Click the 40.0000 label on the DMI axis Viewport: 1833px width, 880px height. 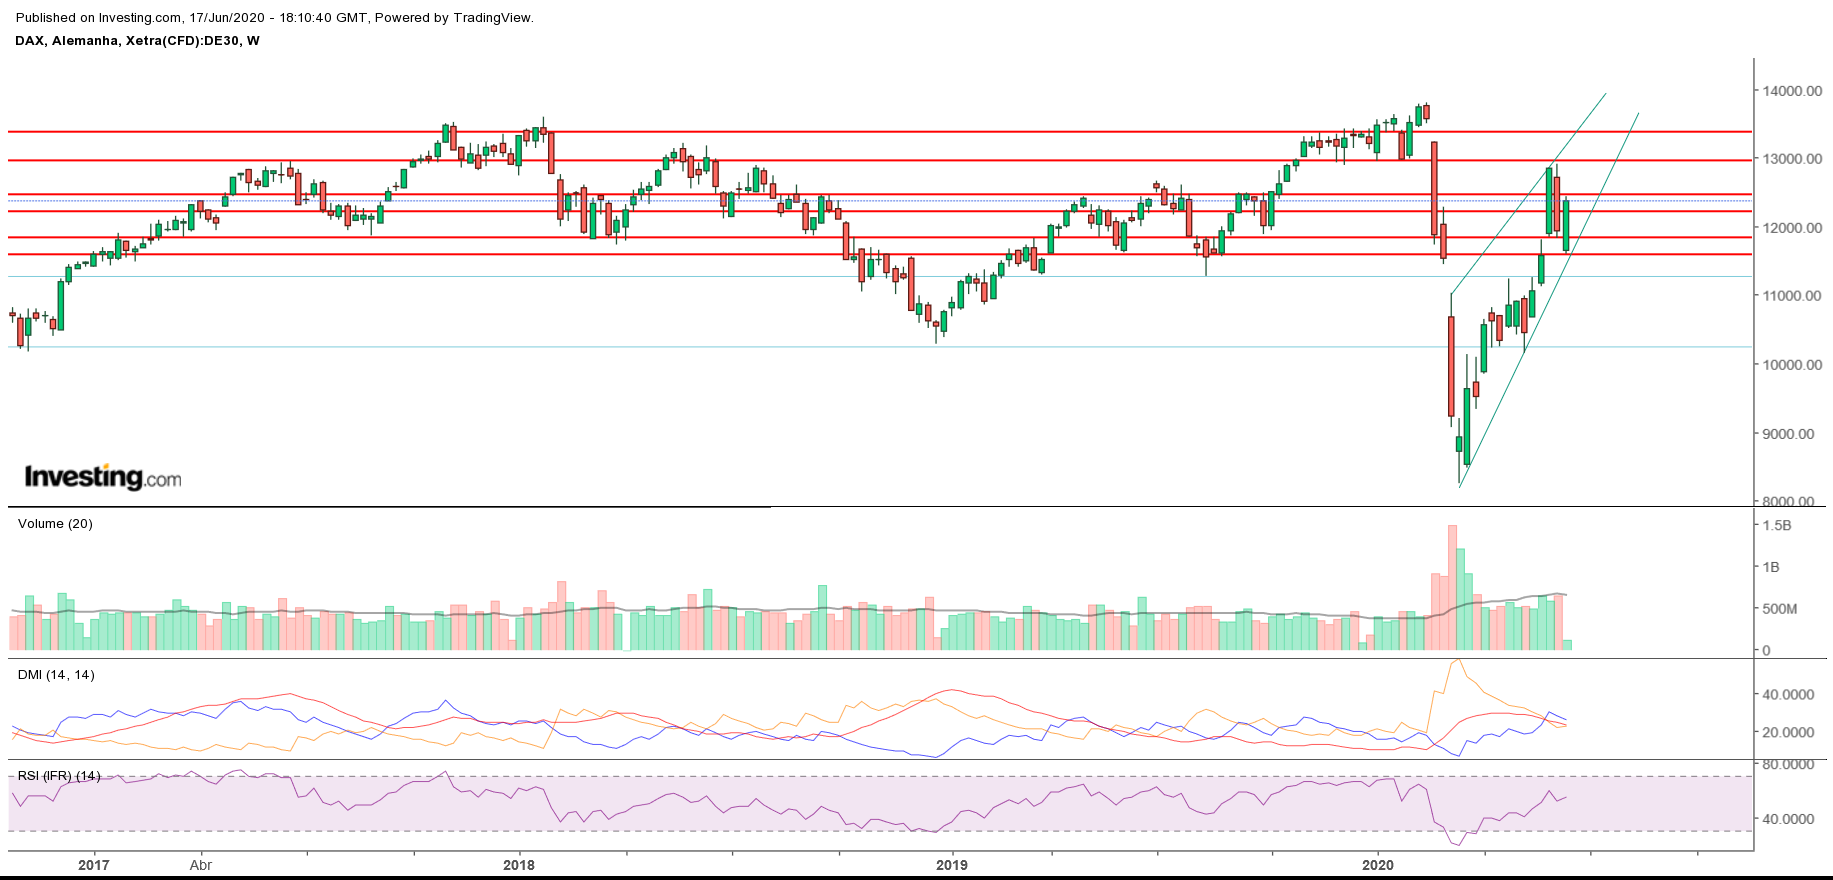click(1788, 694)
